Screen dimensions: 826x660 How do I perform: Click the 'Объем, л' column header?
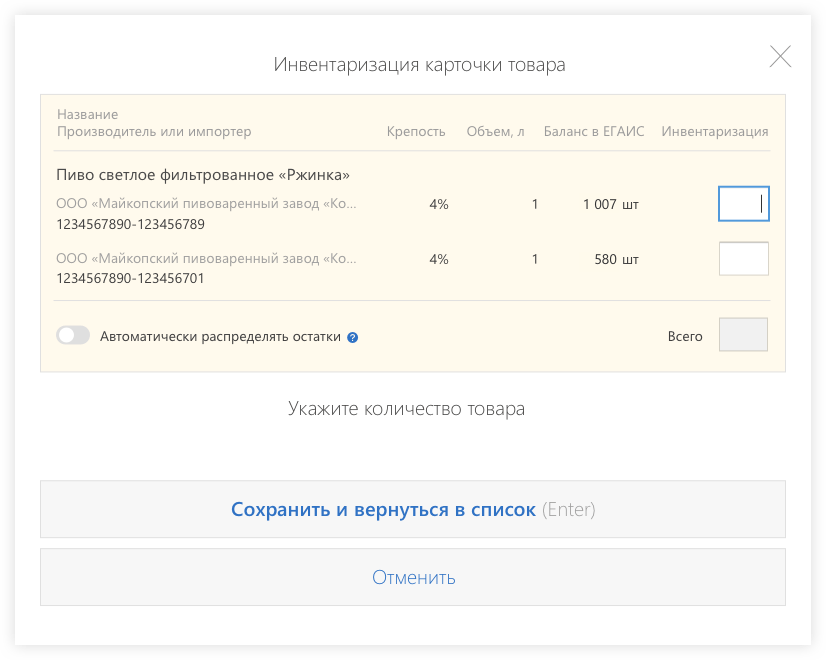pos(495,132)
